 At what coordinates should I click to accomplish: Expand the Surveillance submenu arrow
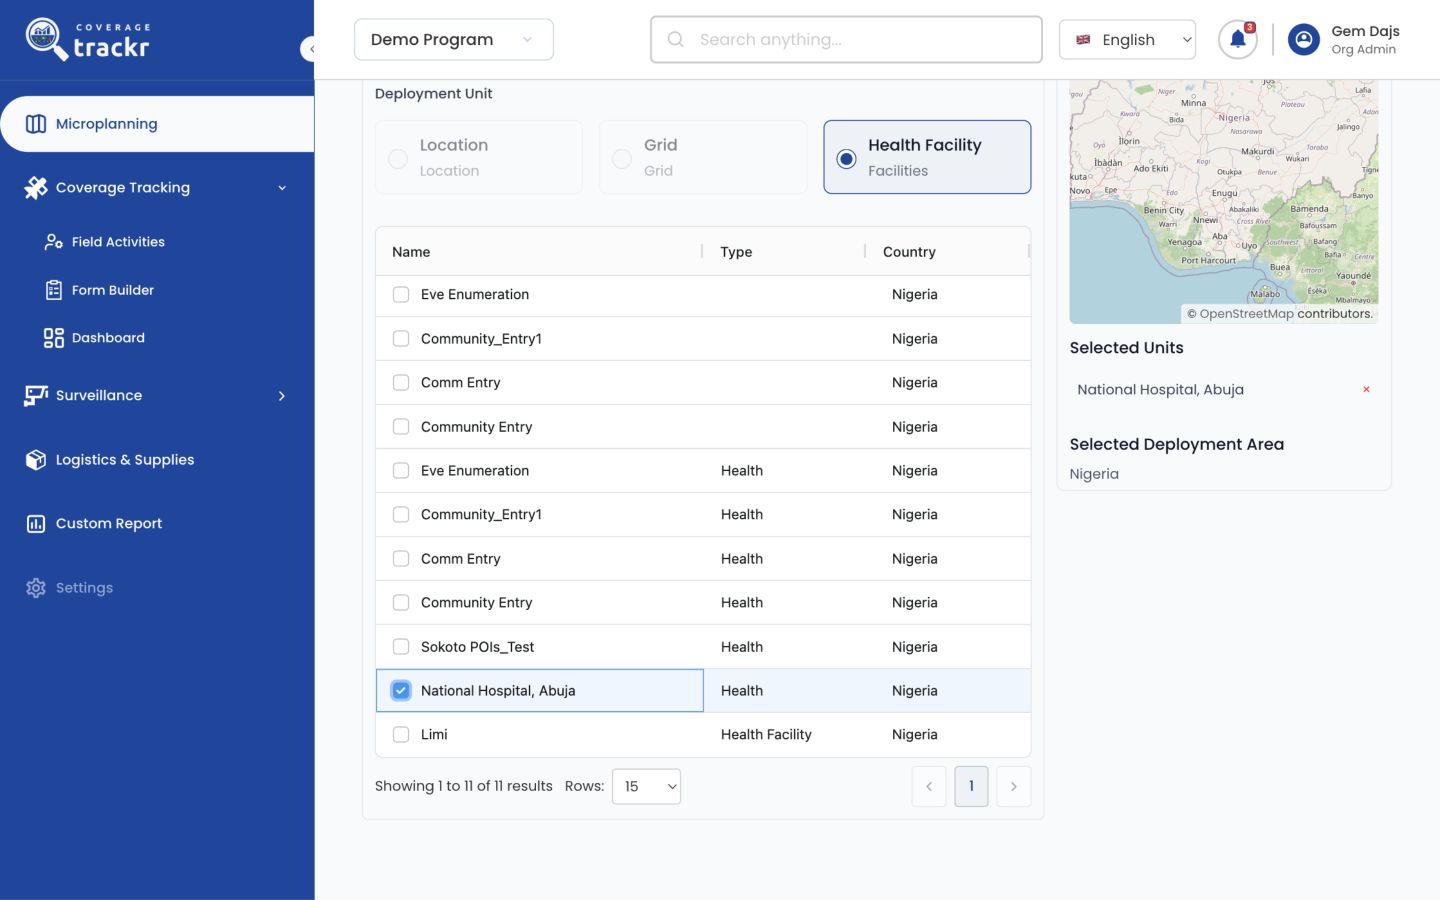282,396
